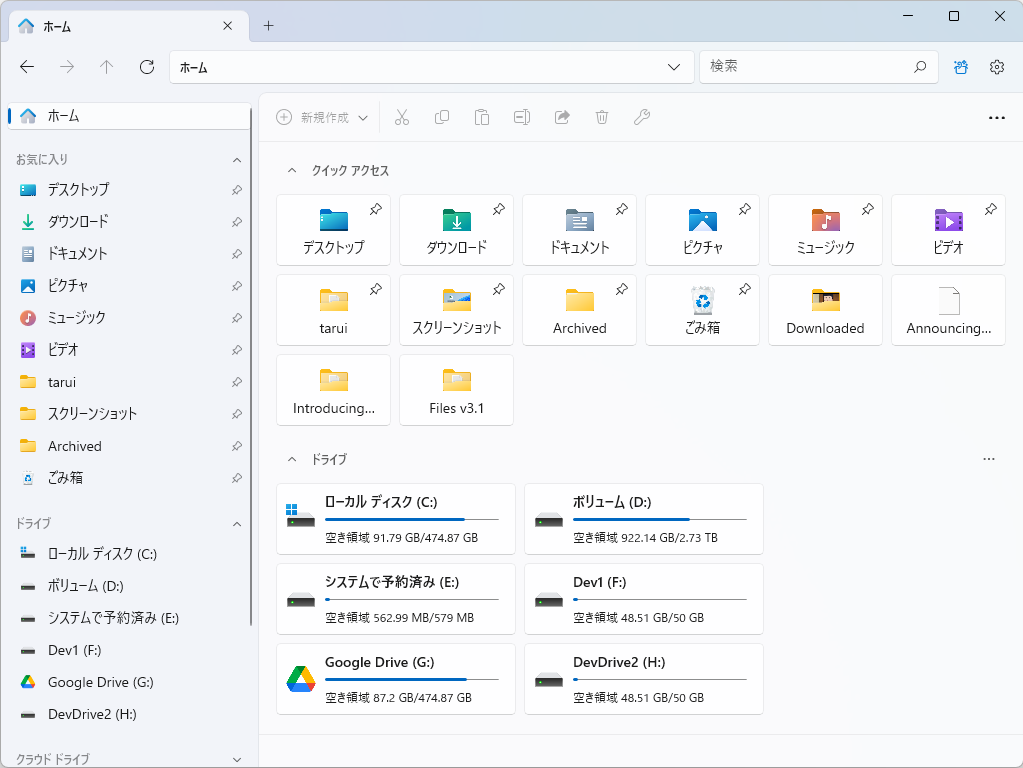Select the Paste icon
Image resolution: width=1023 pixels, height=768 pixels.
click(x=482, y=117)
